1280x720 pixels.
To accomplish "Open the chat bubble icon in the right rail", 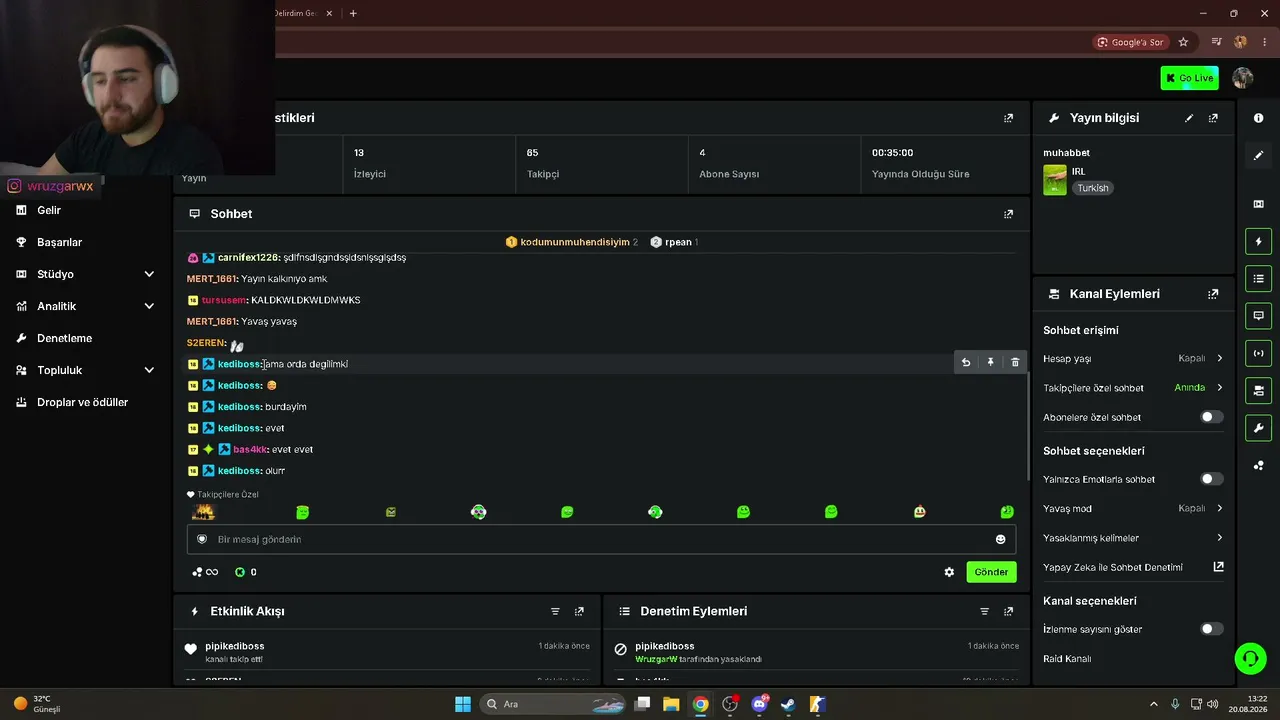I will (x=1258, y=316).
